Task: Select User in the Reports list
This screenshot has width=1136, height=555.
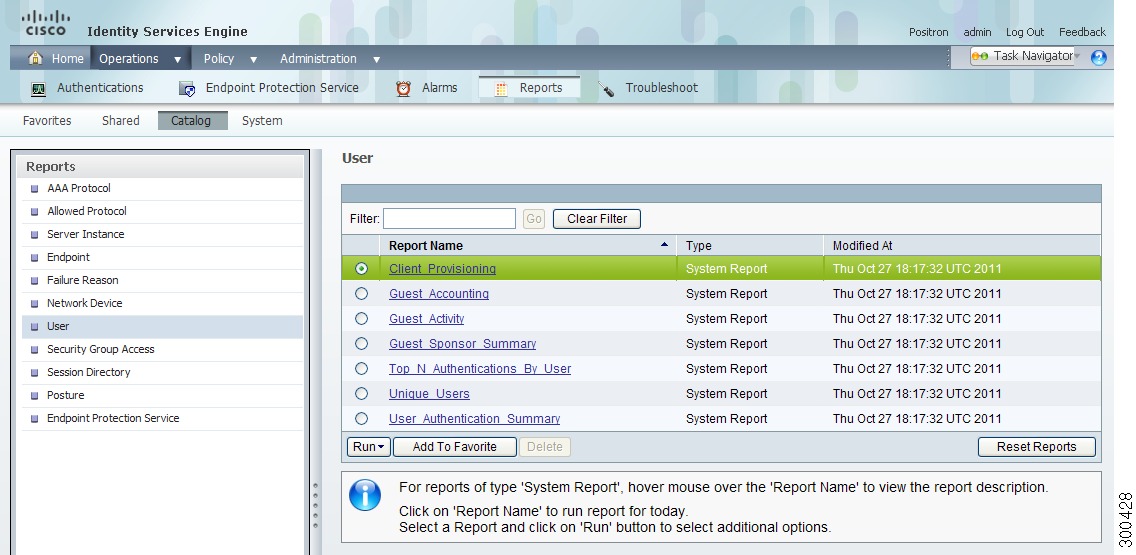Action: tap(162, 327)
